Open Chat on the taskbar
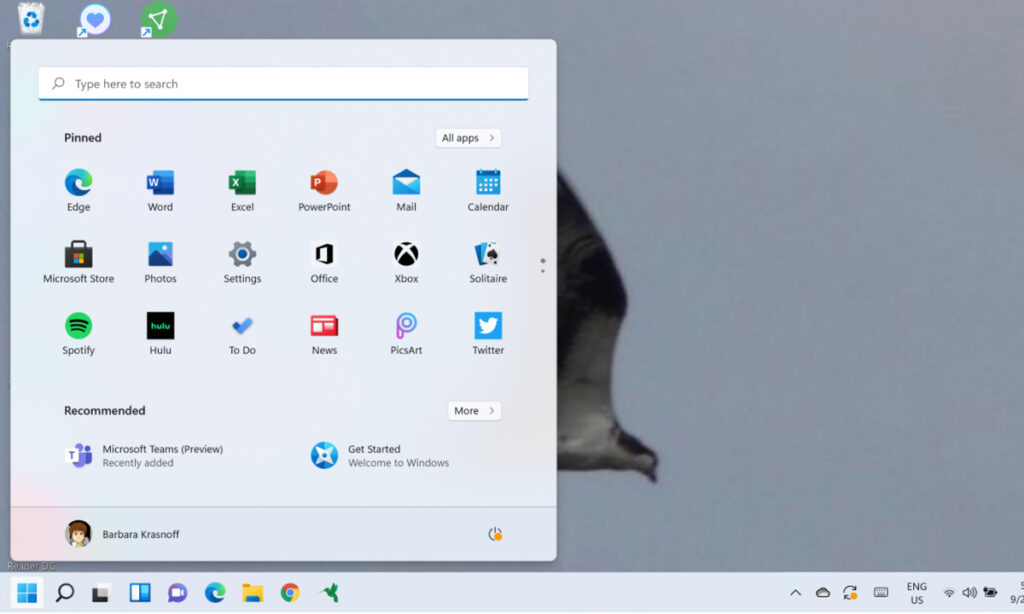1024x614 pixels. click(x=177, y=592)
